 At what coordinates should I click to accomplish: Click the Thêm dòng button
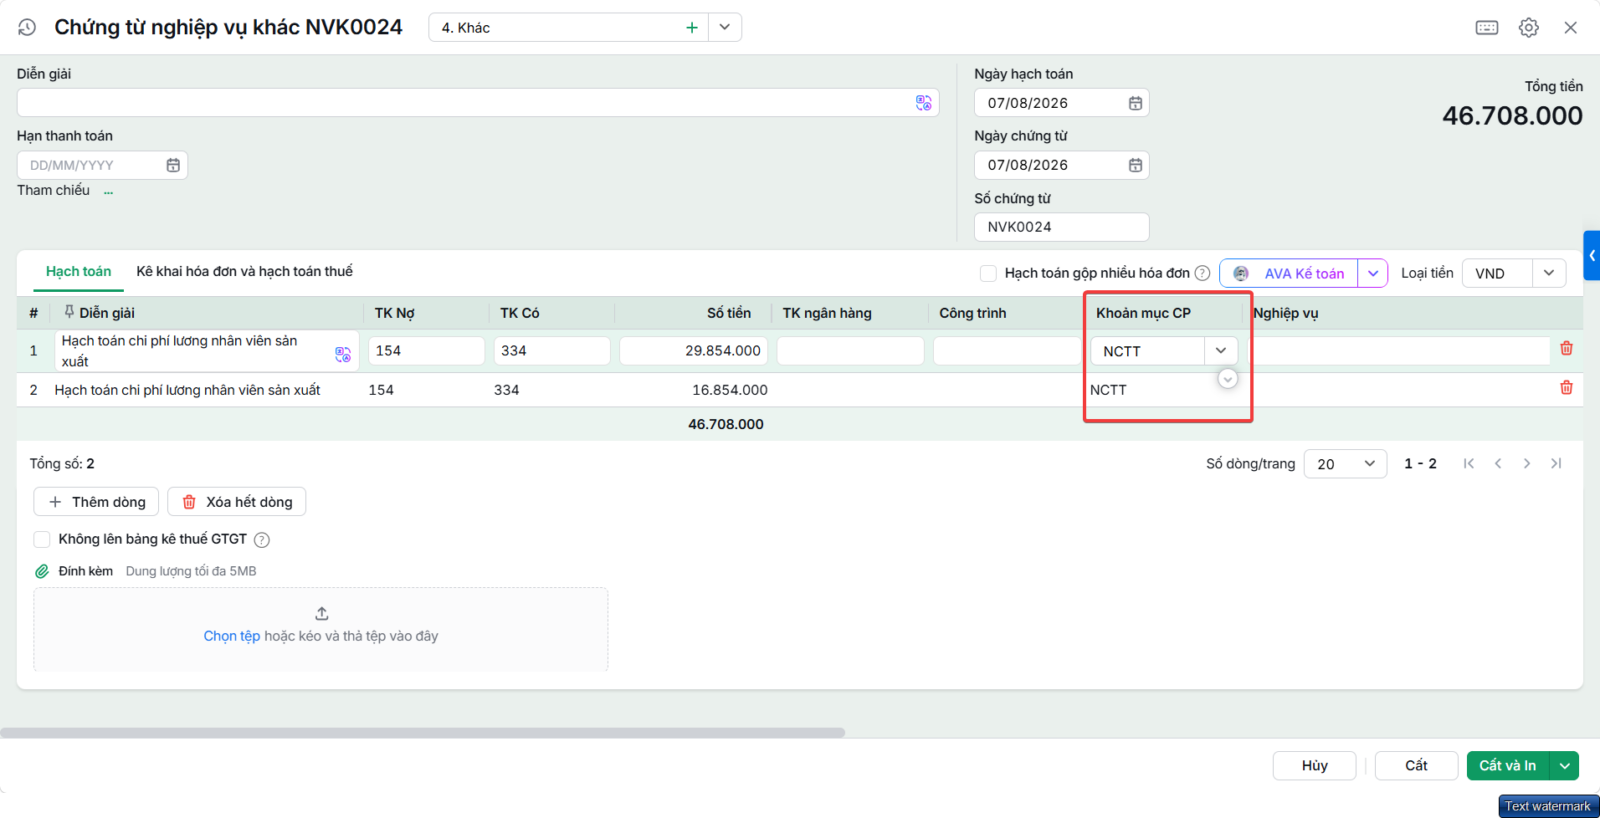97,502
